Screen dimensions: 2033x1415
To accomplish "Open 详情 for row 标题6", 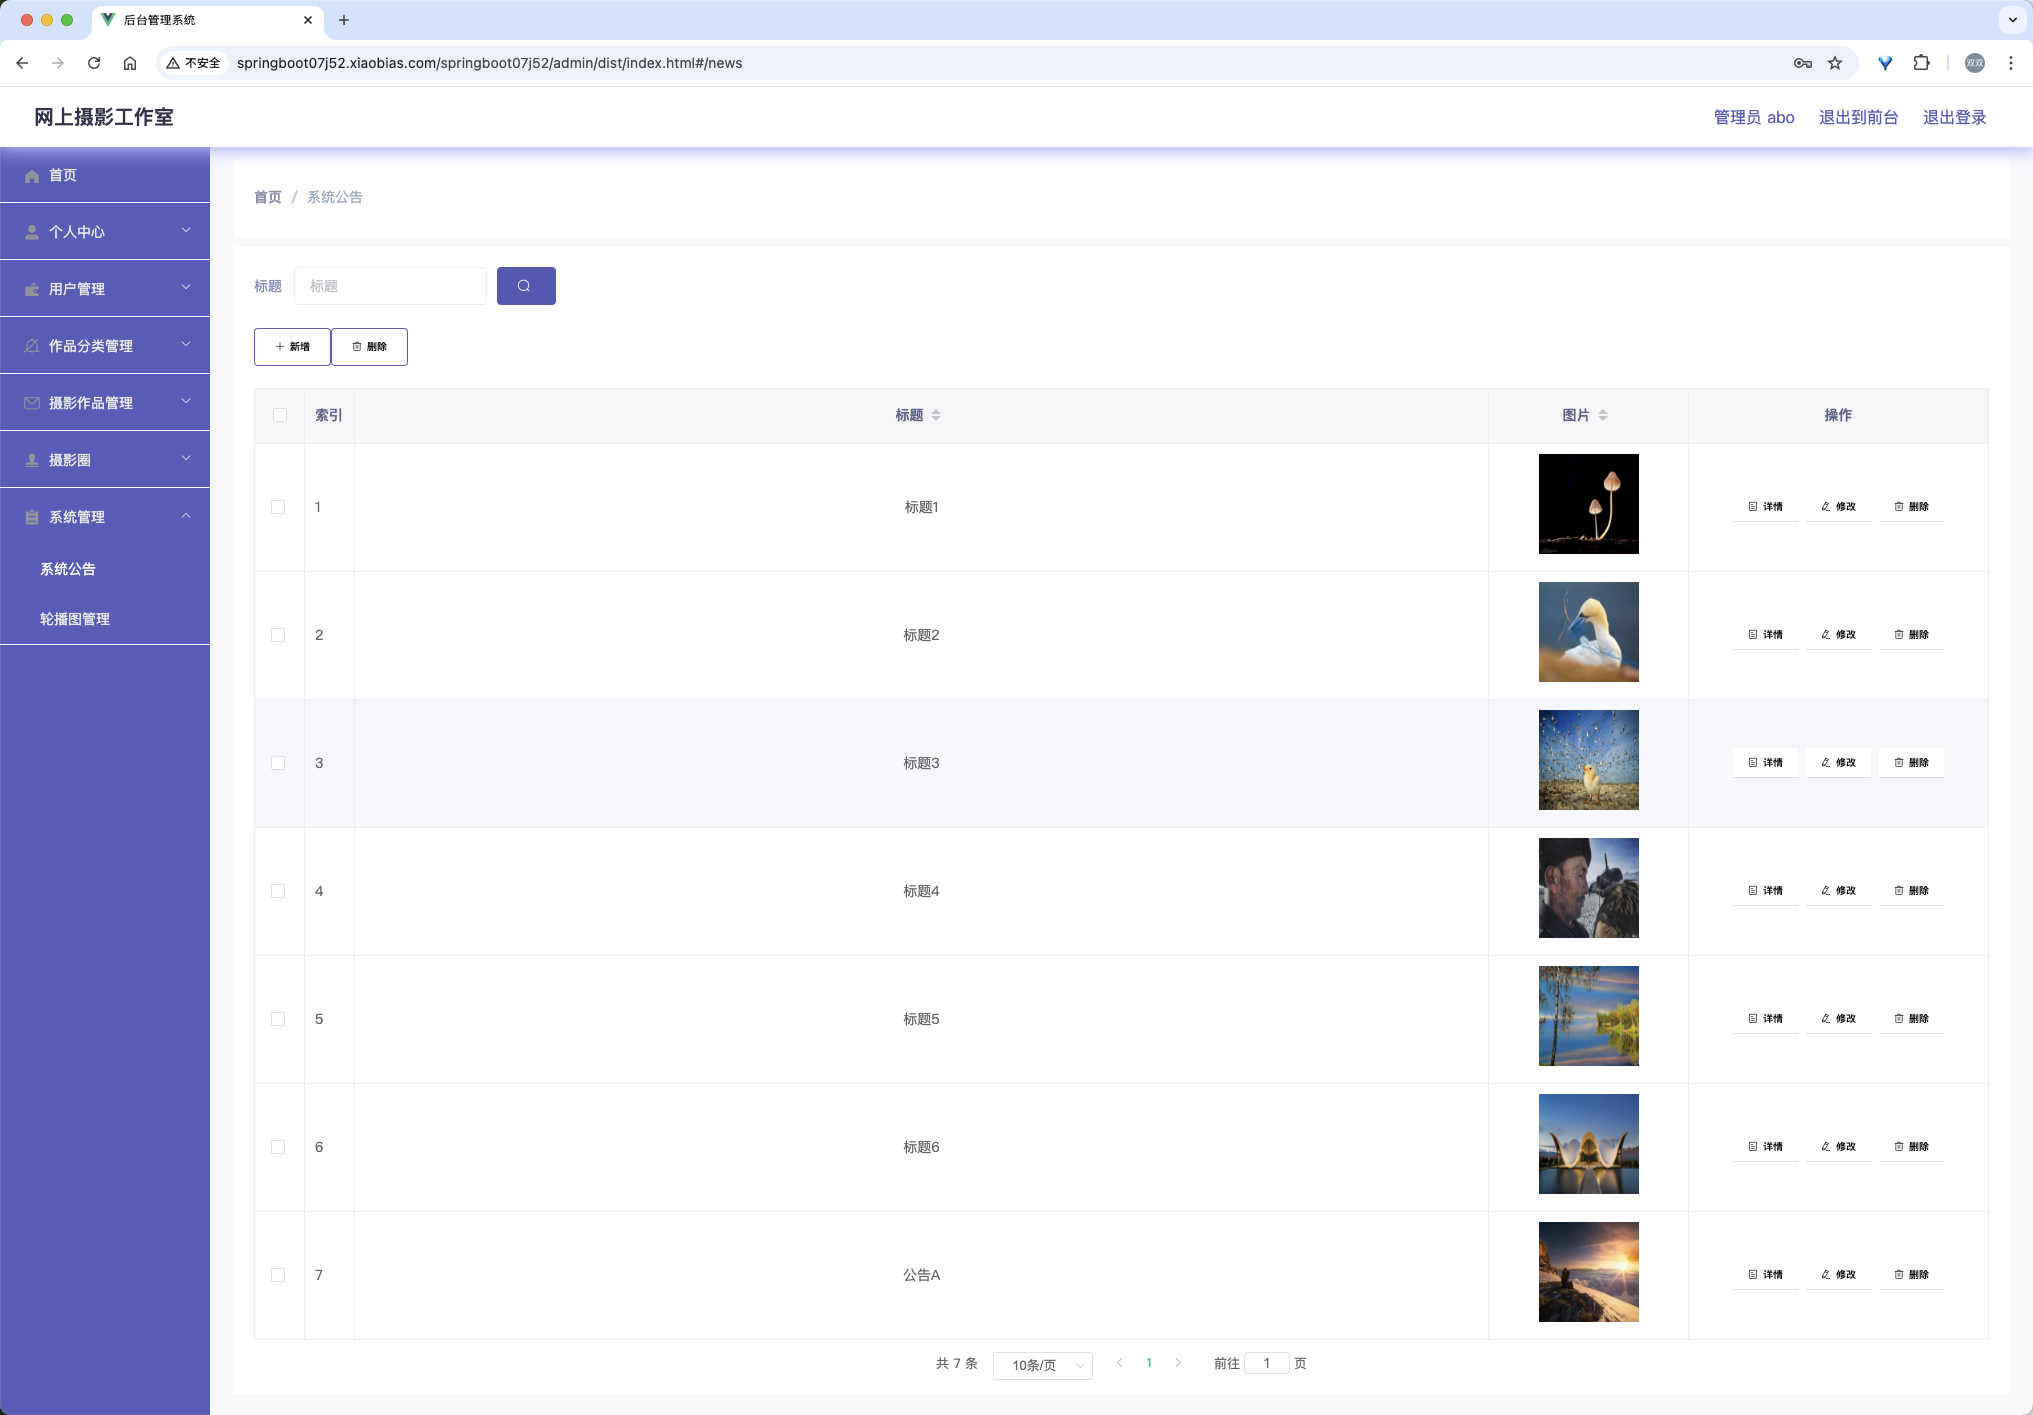I will (x=1765, y=1147).
